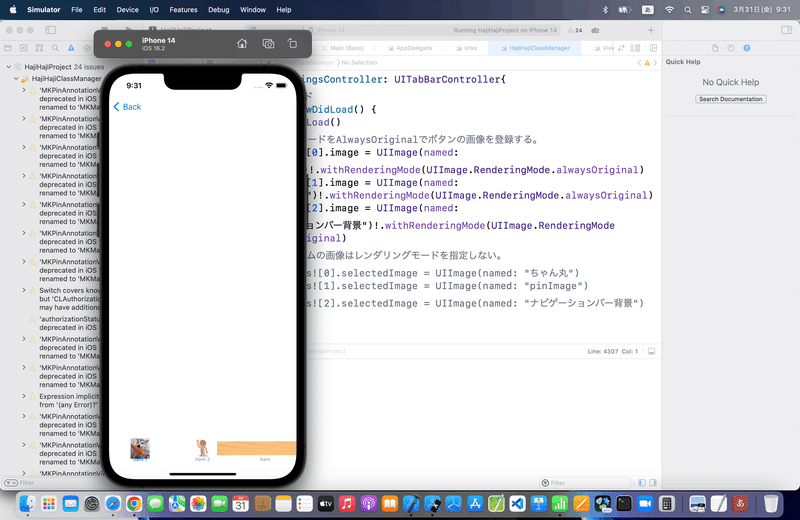The image size is (800, 520).
Task: Toggle Xcode navigator sidebar visibility
Action: click(51, 30)
